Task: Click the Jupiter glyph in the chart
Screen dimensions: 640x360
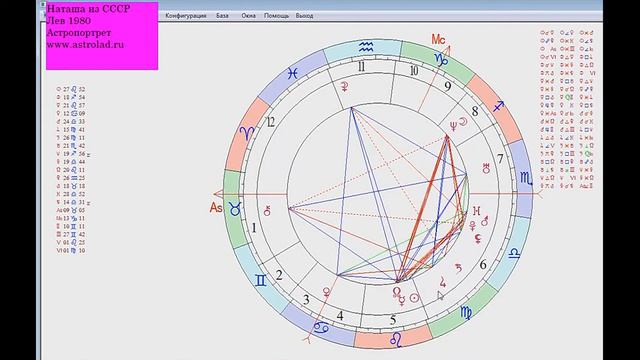Action: point(443,282)
